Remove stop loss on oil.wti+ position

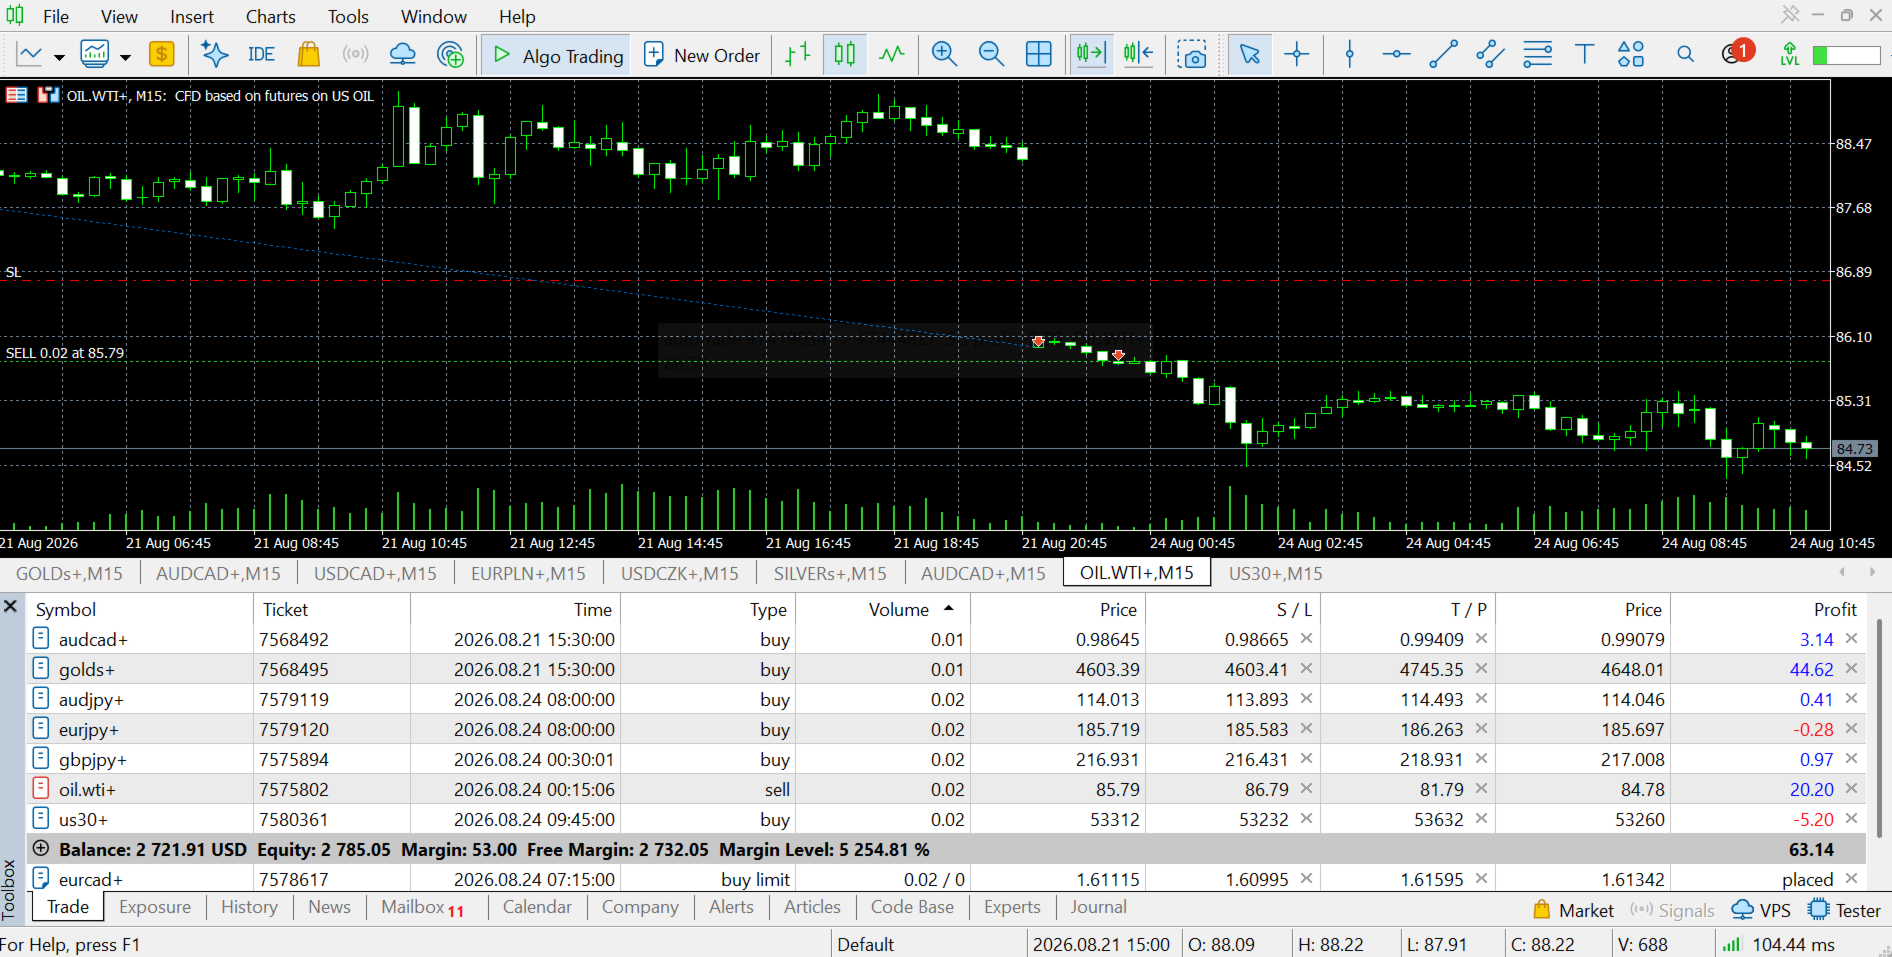(1306, 788)
